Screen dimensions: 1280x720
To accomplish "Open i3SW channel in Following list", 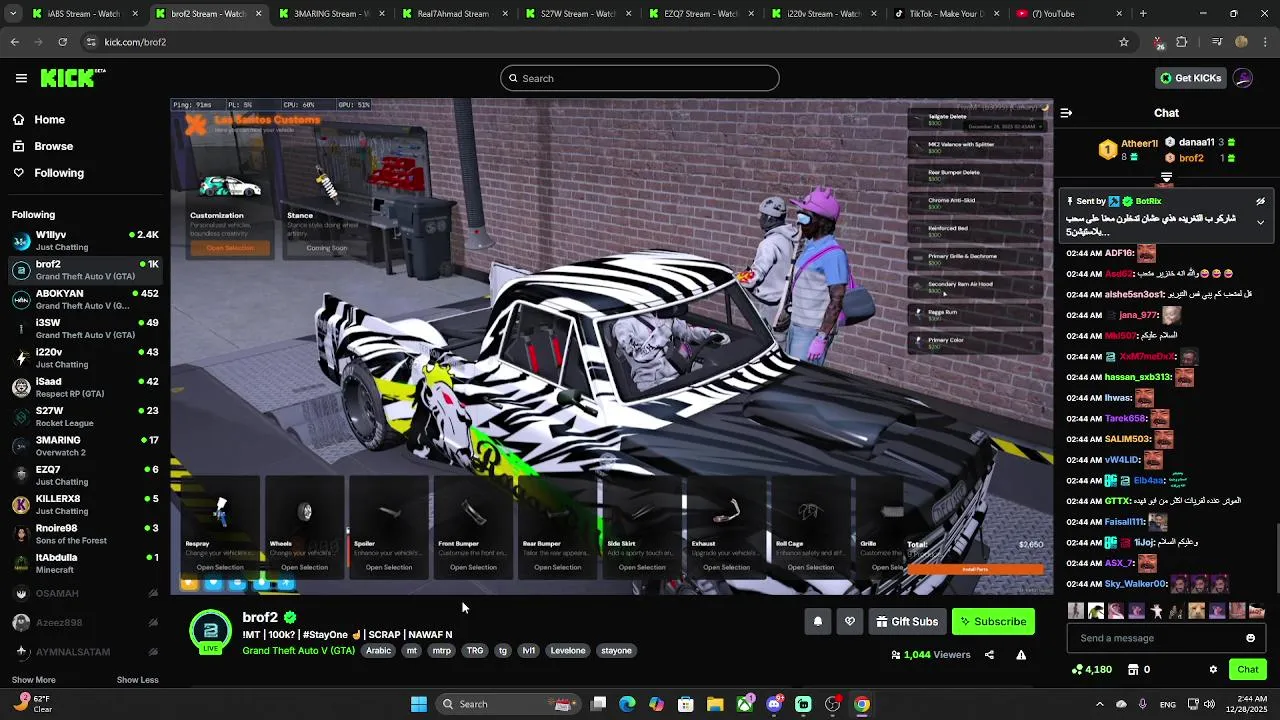I will coord(85,329).
